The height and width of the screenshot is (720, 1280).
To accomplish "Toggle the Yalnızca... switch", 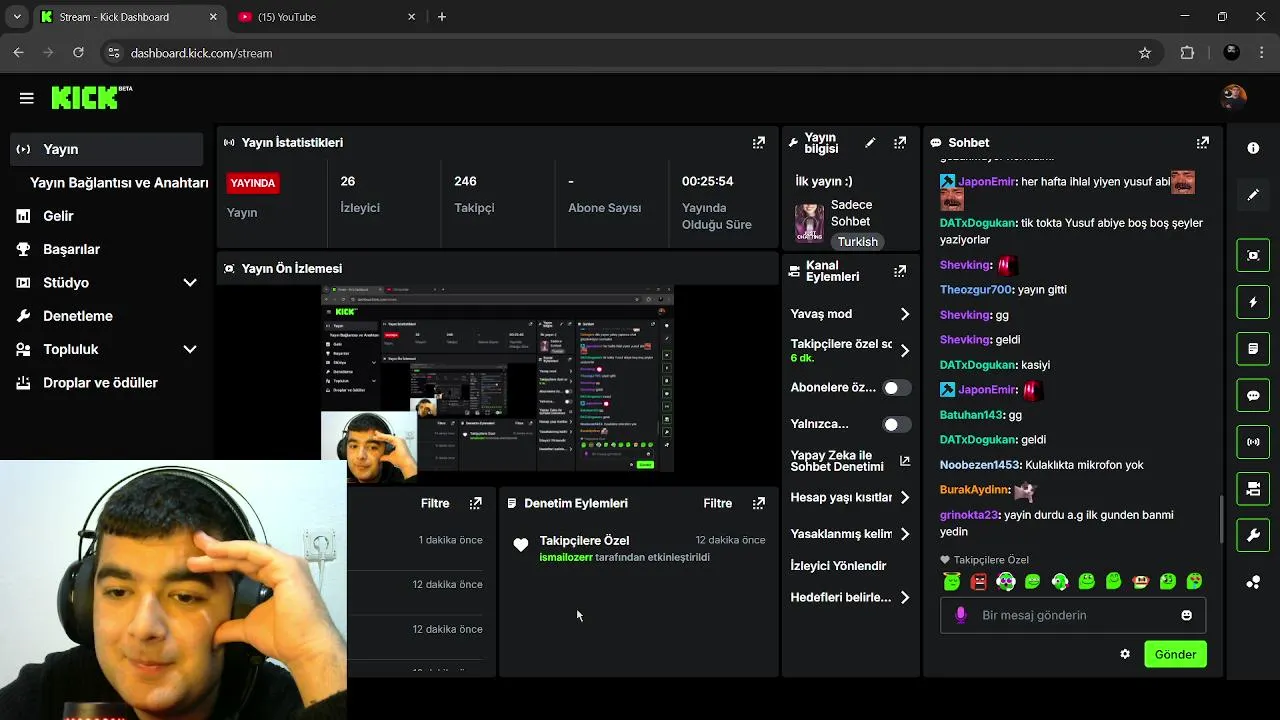I will (897, 424).
